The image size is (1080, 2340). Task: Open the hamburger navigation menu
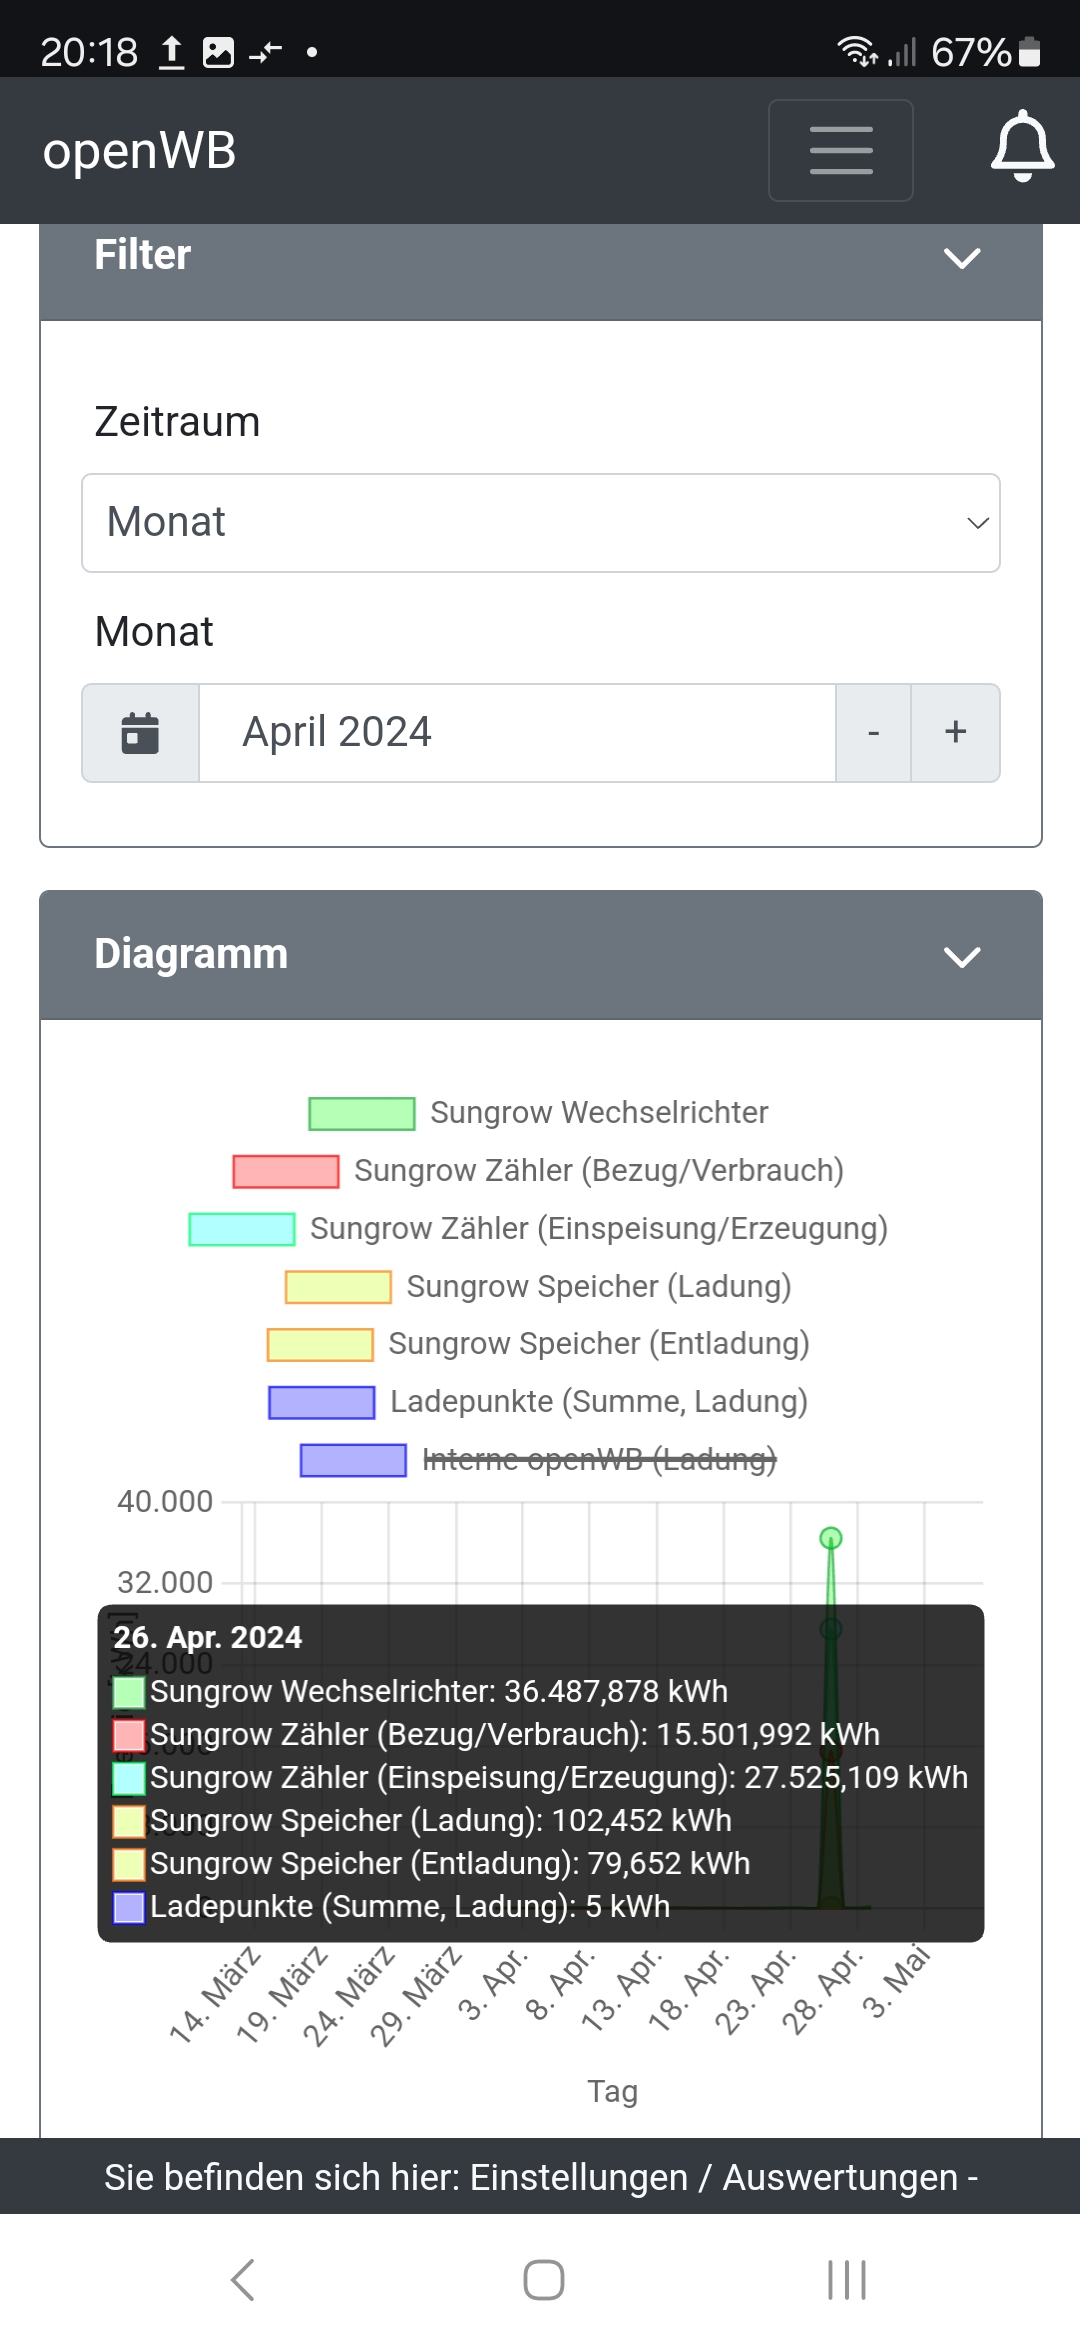click(x=840, y=151)
